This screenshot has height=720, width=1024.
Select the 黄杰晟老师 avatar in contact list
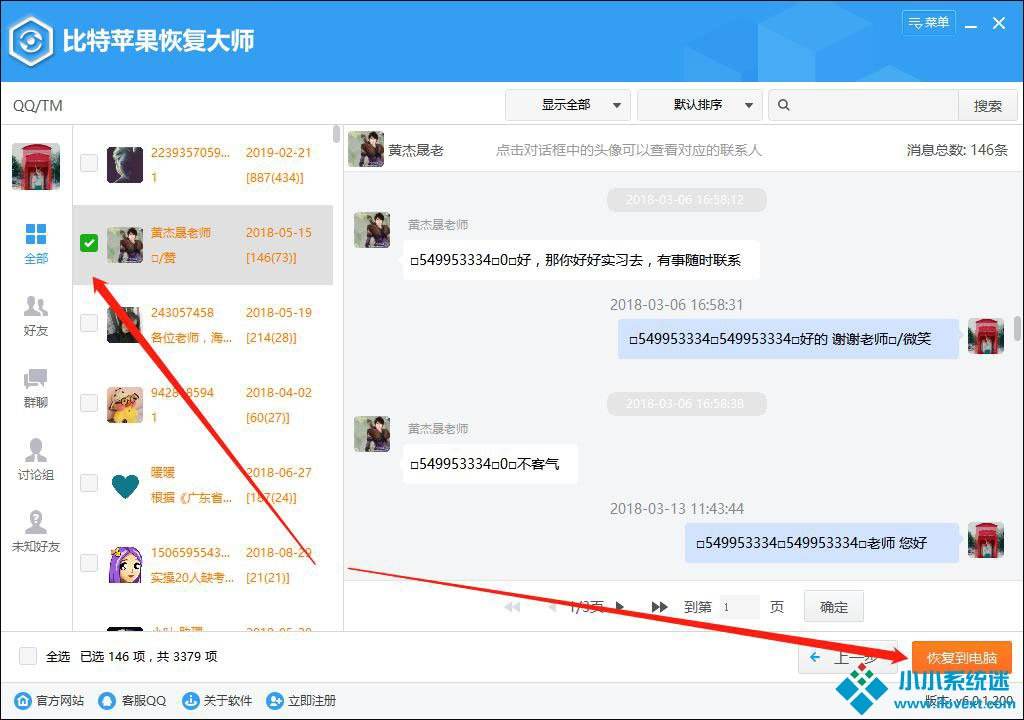point(125,245)
